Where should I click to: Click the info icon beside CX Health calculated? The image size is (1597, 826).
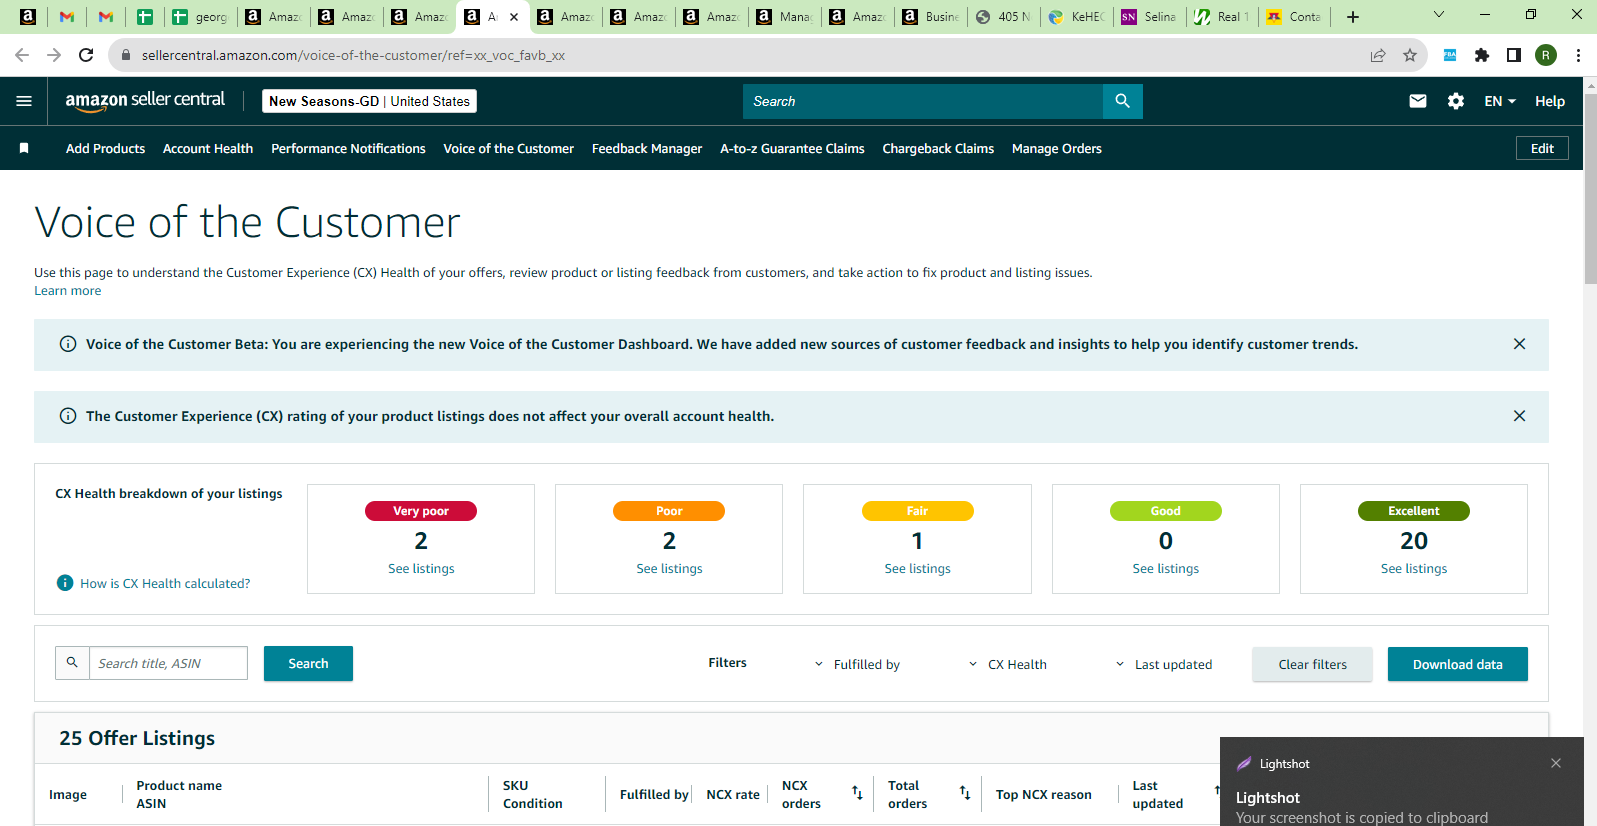(x=65, y=583)
